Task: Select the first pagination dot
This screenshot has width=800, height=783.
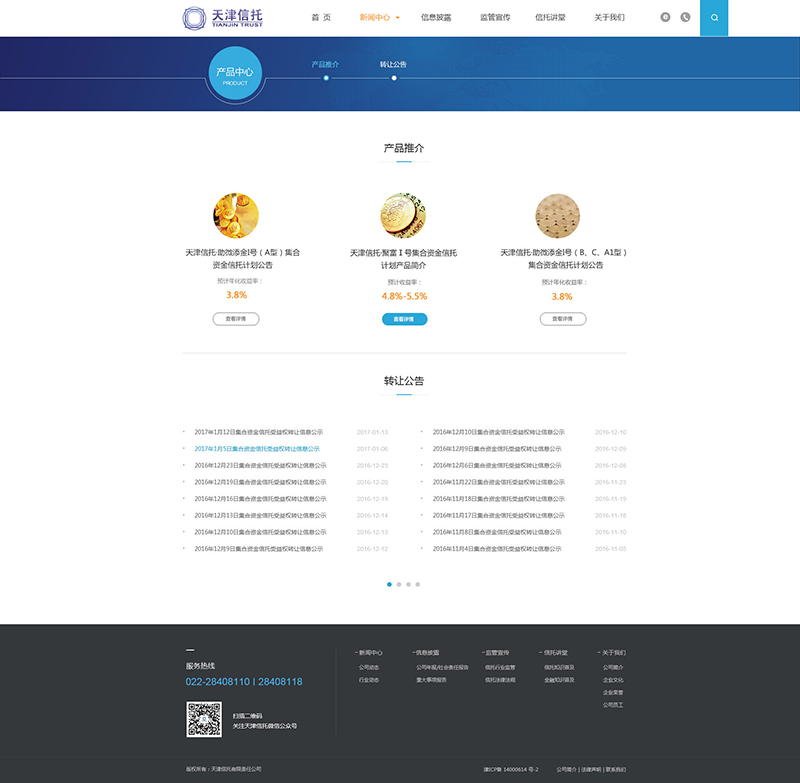Action: coord(388,584)
